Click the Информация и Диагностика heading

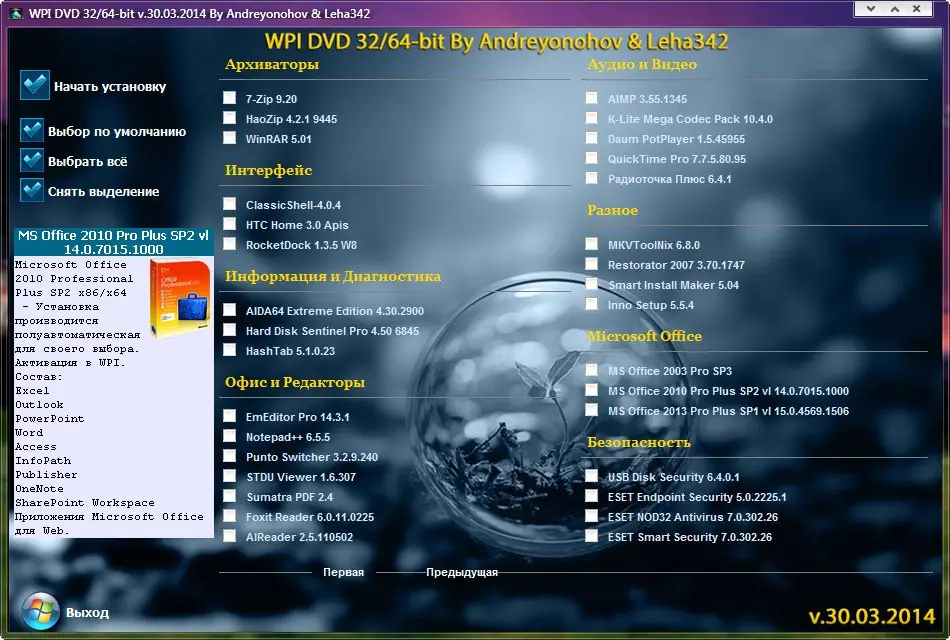coord(333,276)
